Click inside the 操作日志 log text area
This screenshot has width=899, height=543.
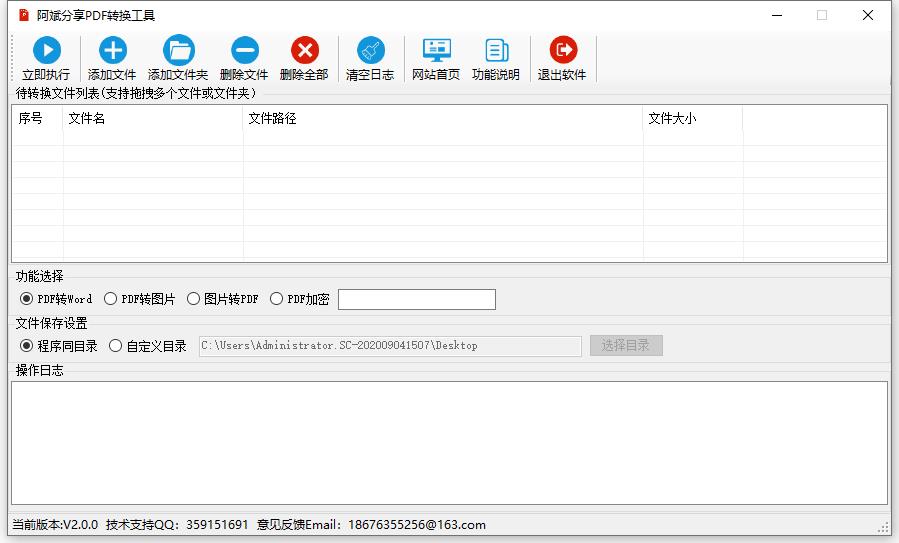pos(449,442)
